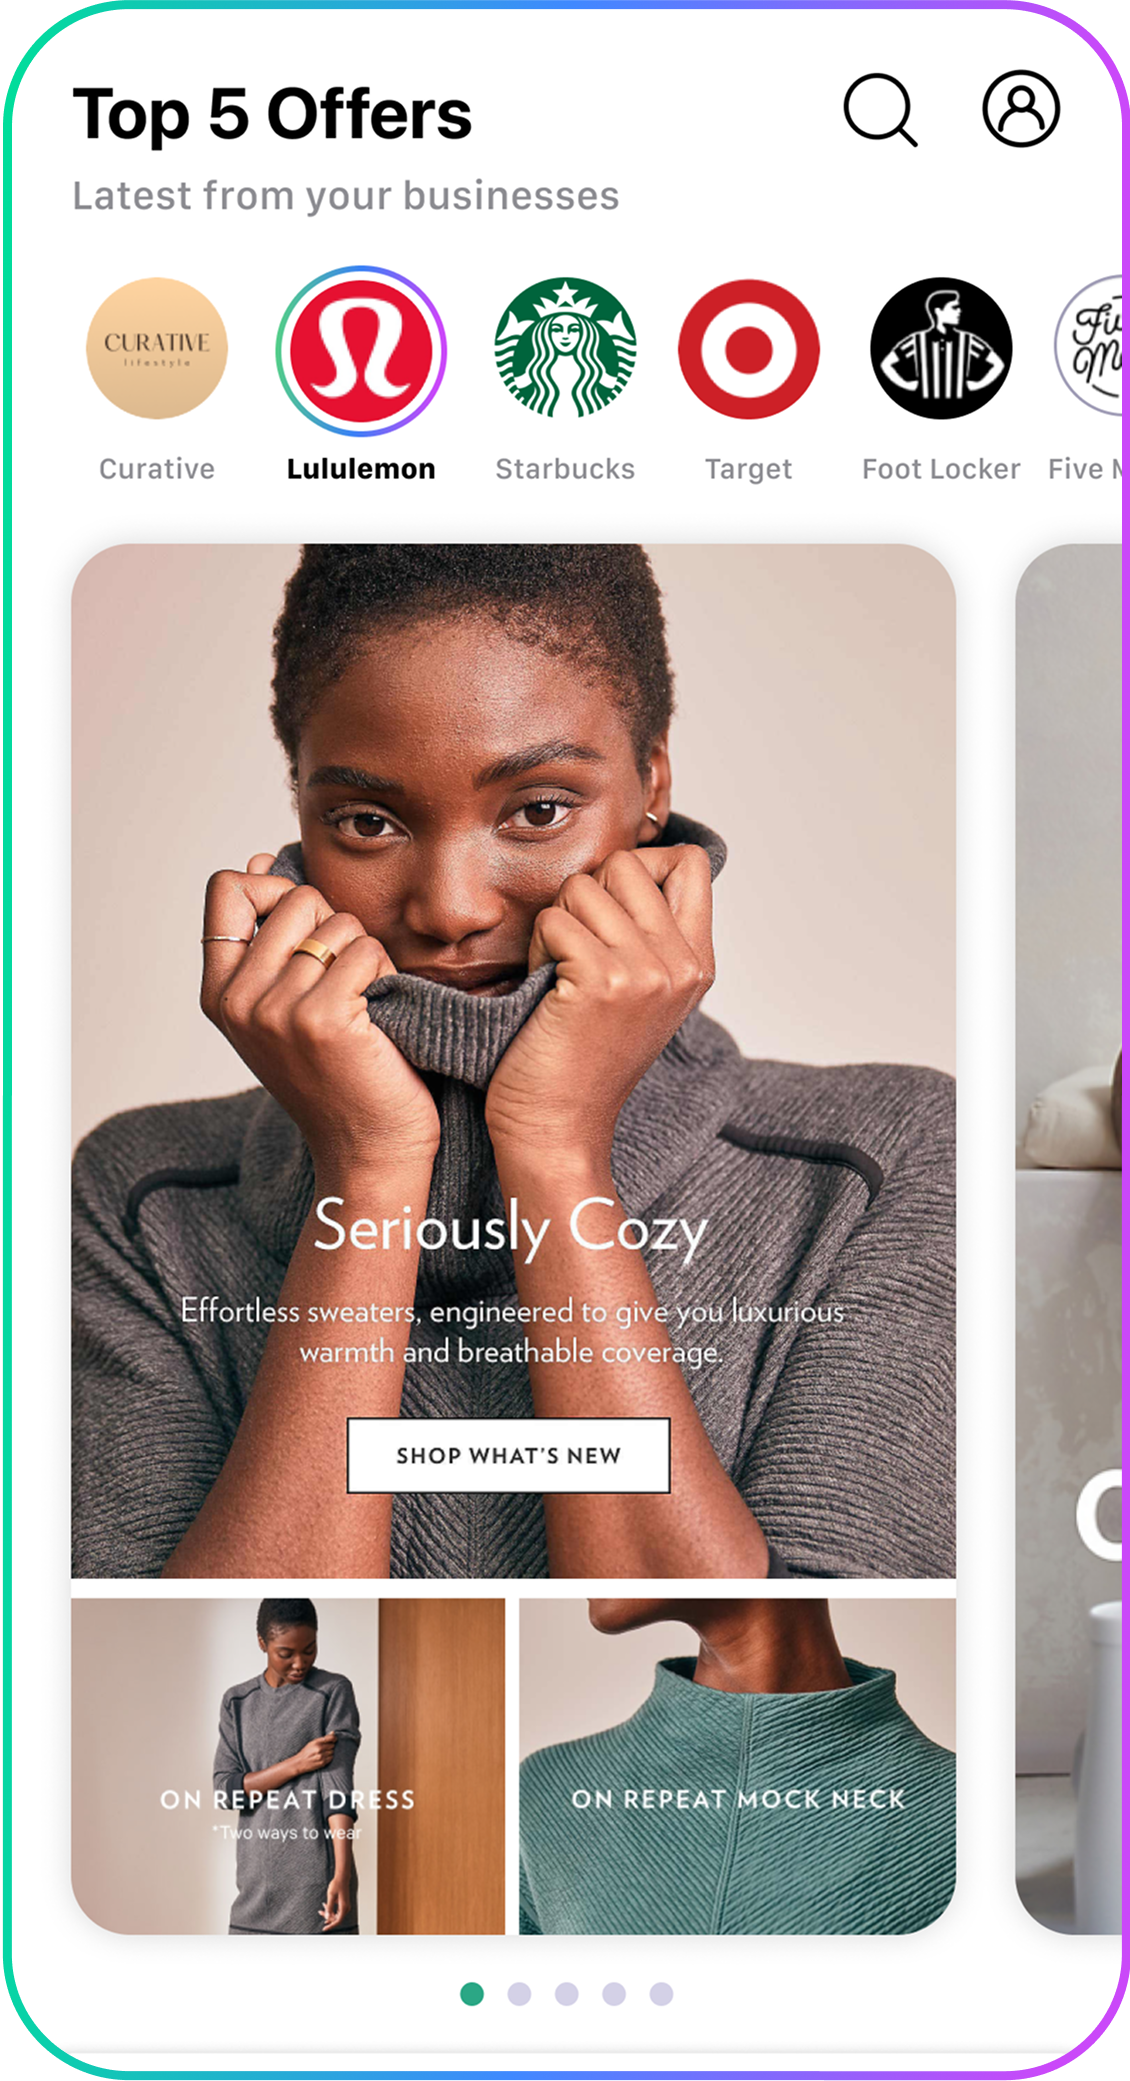
Task: Pick the Foot Locker referee logo
Action: click(941, 348)
